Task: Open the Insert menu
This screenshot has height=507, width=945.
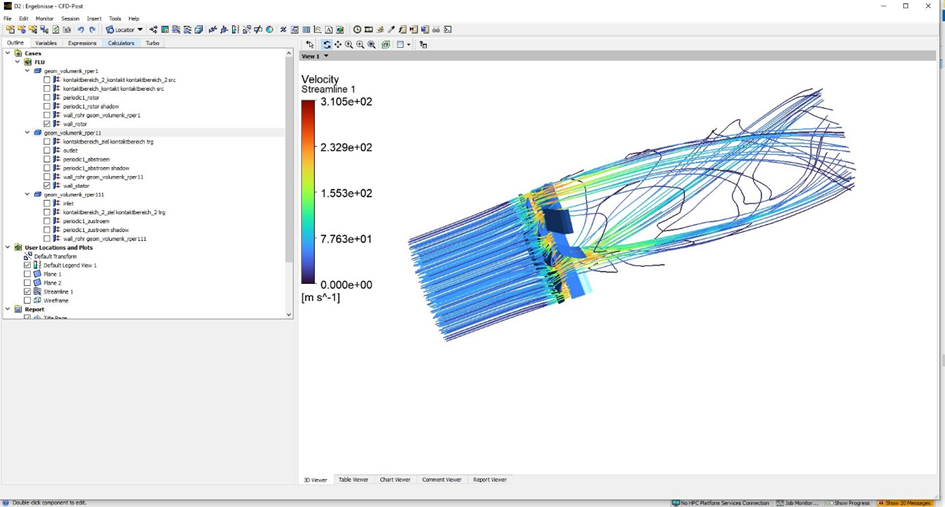Action: [94, 19]
